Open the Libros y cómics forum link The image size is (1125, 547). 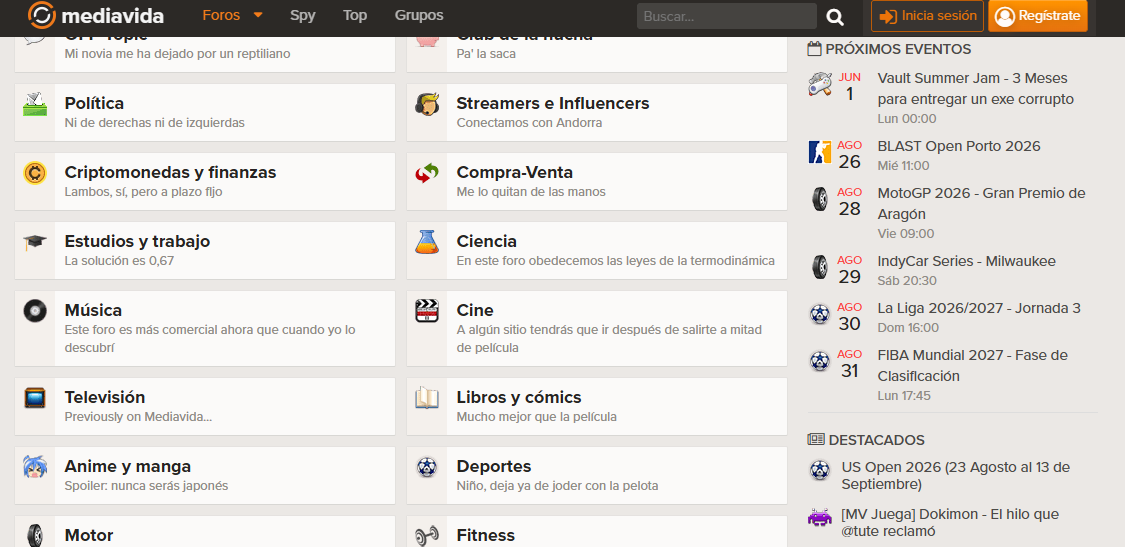pyautogui.click(x=519, y=397)
